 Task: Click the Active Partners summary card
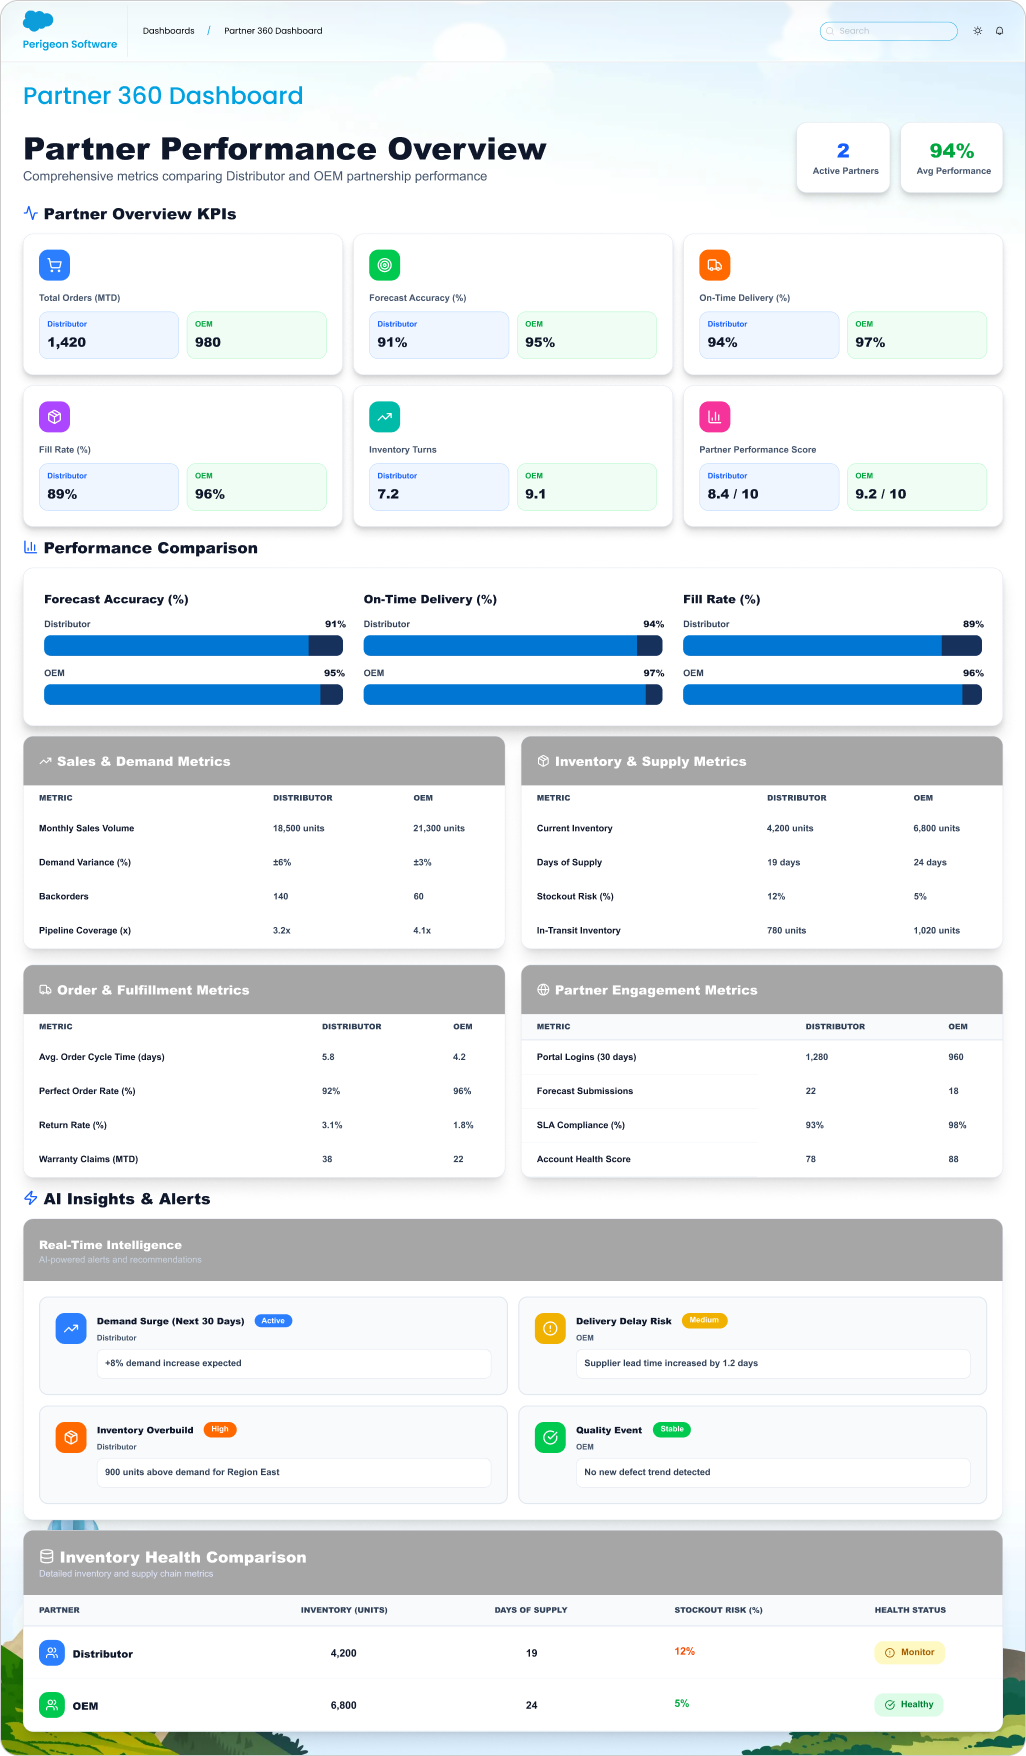[x=845, y=158]
